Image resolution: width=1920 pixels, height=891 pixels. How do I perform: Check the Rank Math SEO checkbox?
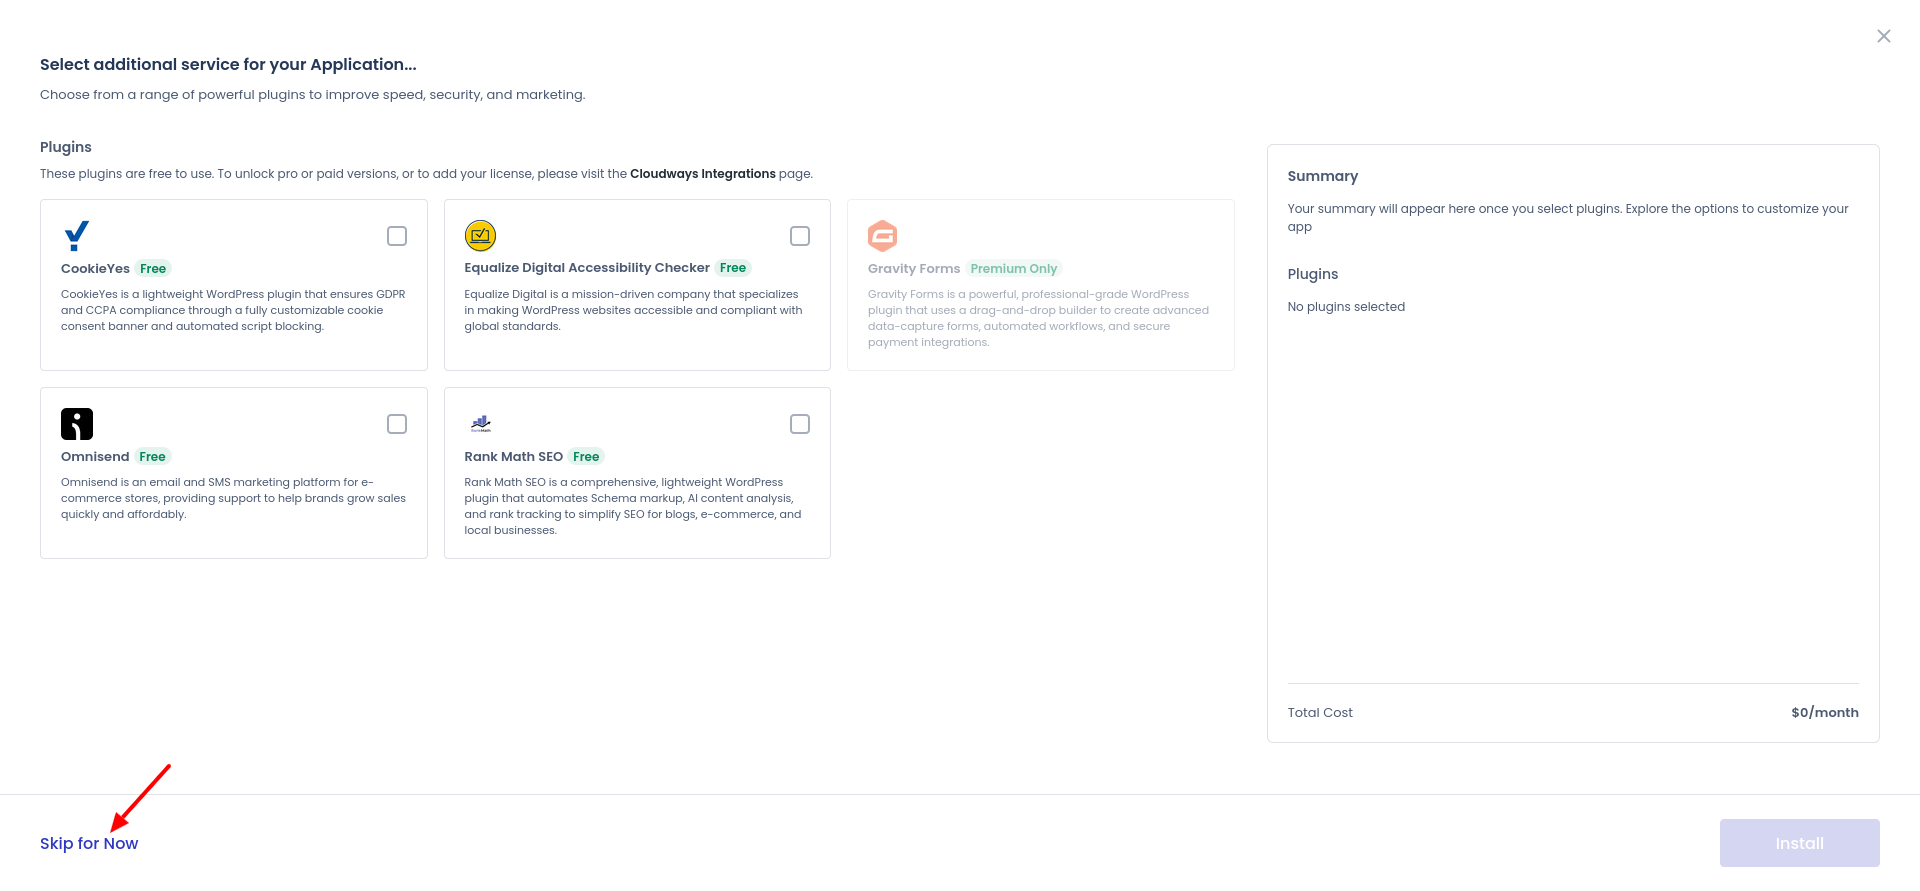800,424
